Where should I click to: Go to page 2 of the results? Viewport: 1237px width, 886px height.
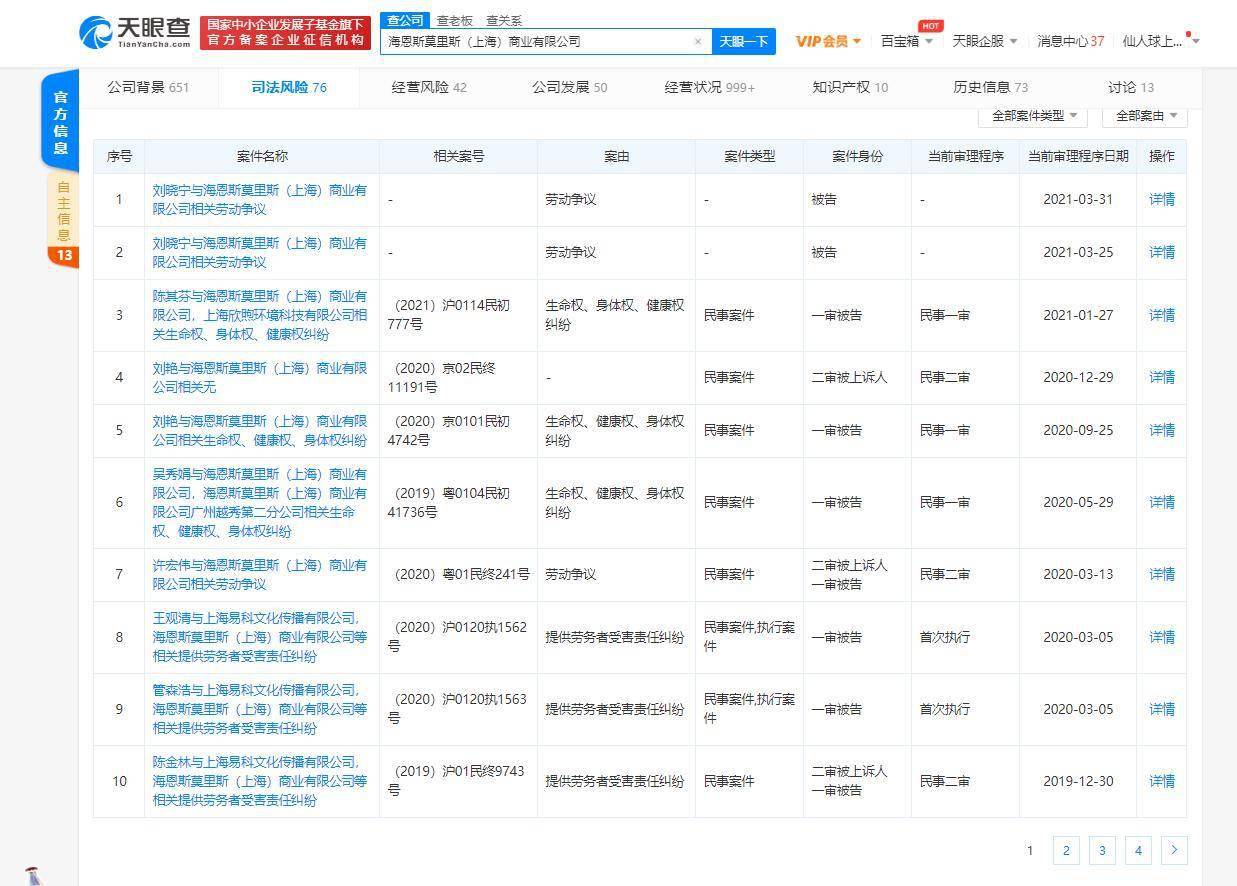(x=1066, y=850)
